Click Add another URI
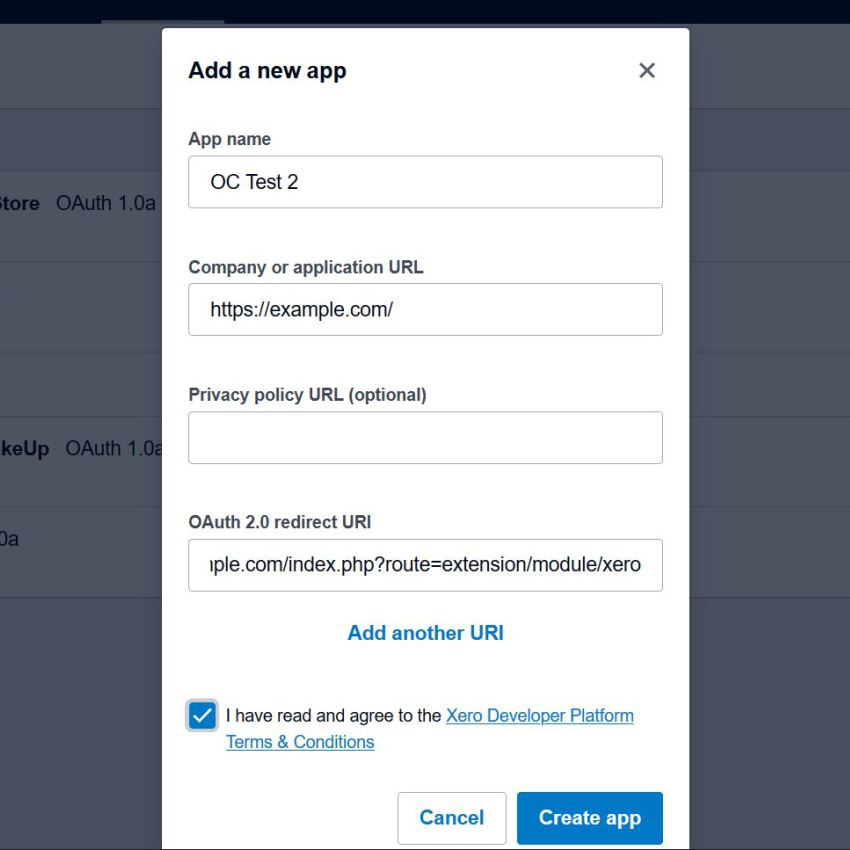 click(x=425, y=633)
